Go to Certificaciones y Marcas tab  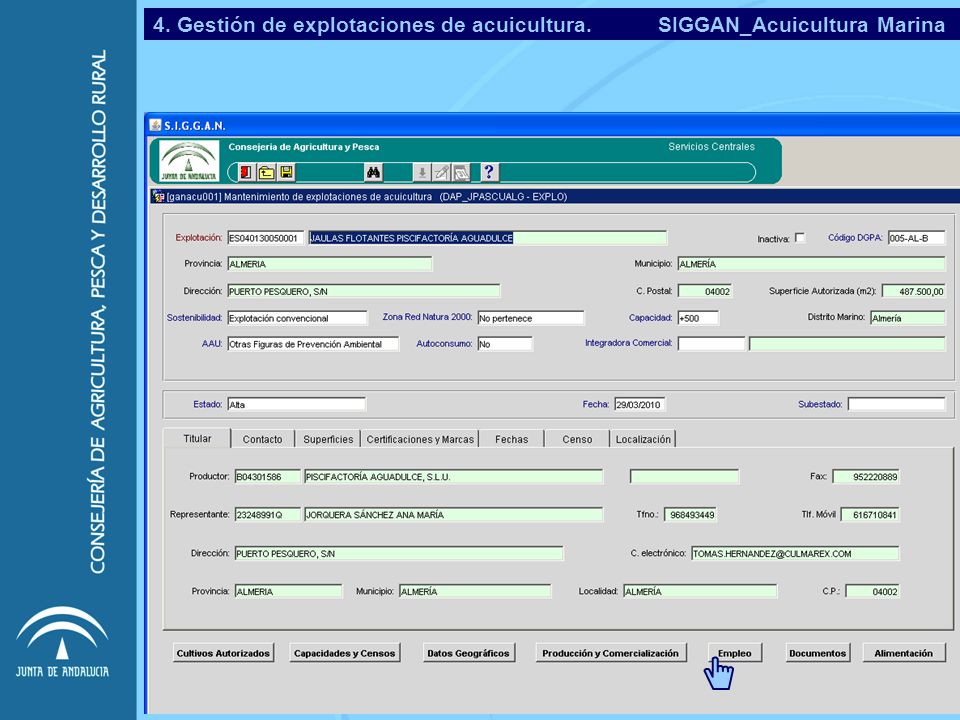[420, 439]
